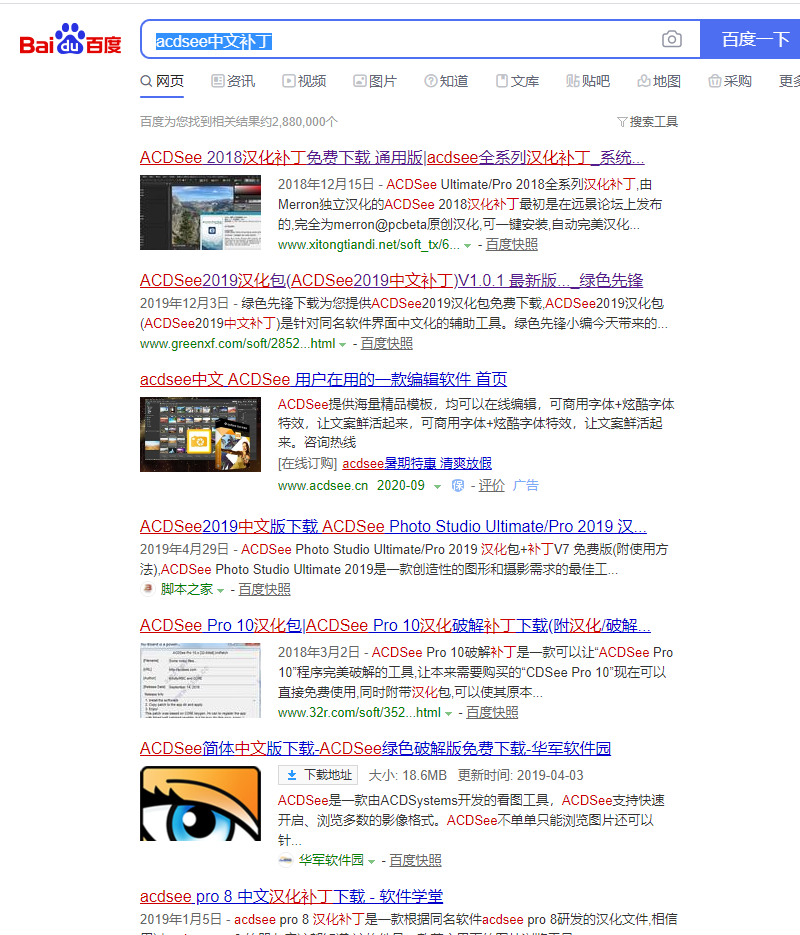Open acdsee.cn product box thumbnail
Screen dimensions: 800x935
pyautogui.click(x=200, y=435)
